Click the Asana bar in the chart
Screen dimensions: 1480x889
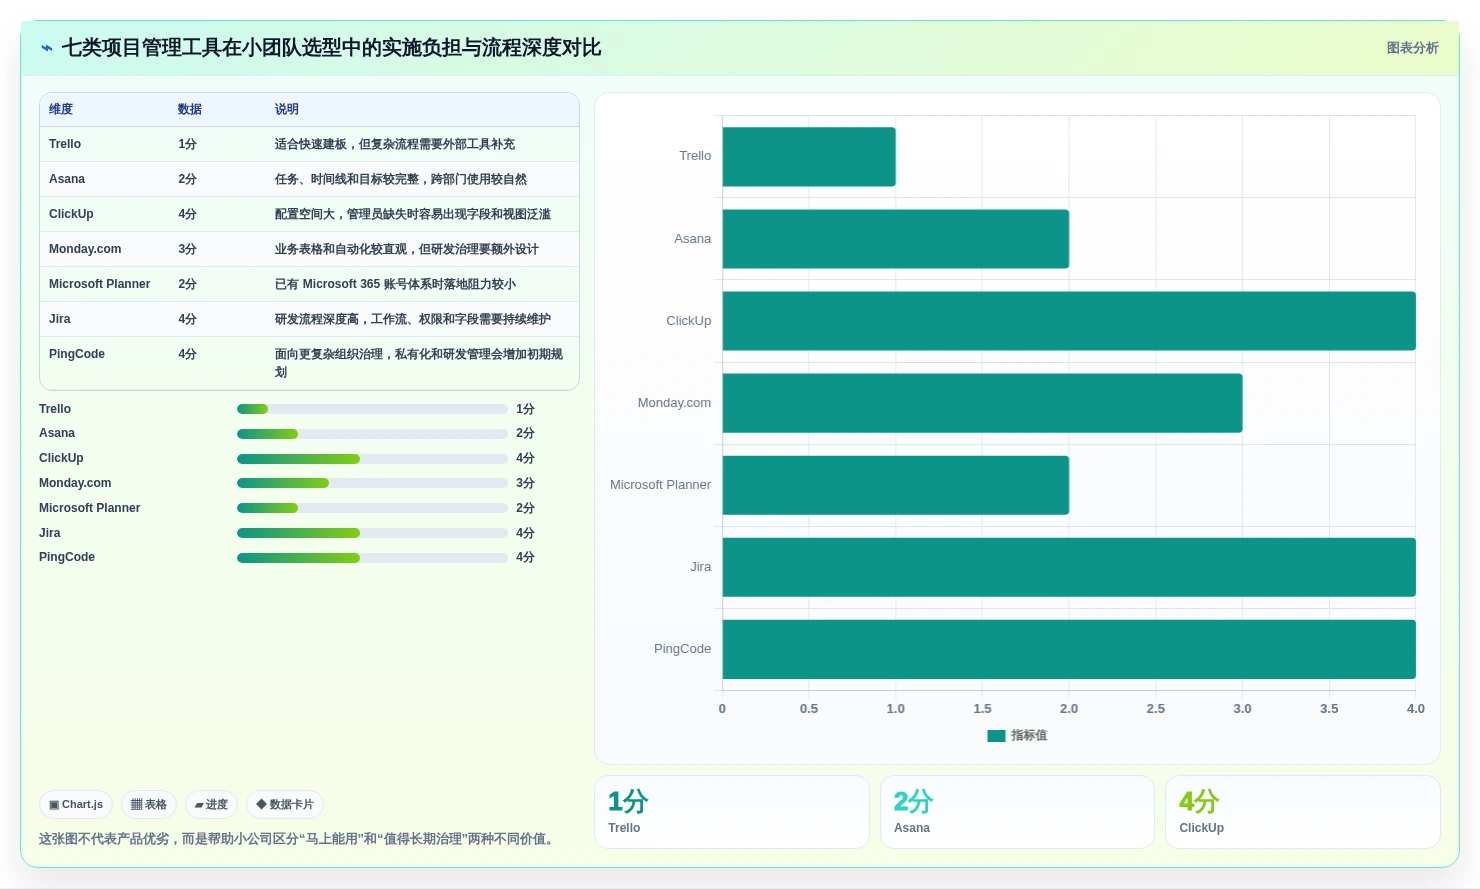click(x=896, y=239)
